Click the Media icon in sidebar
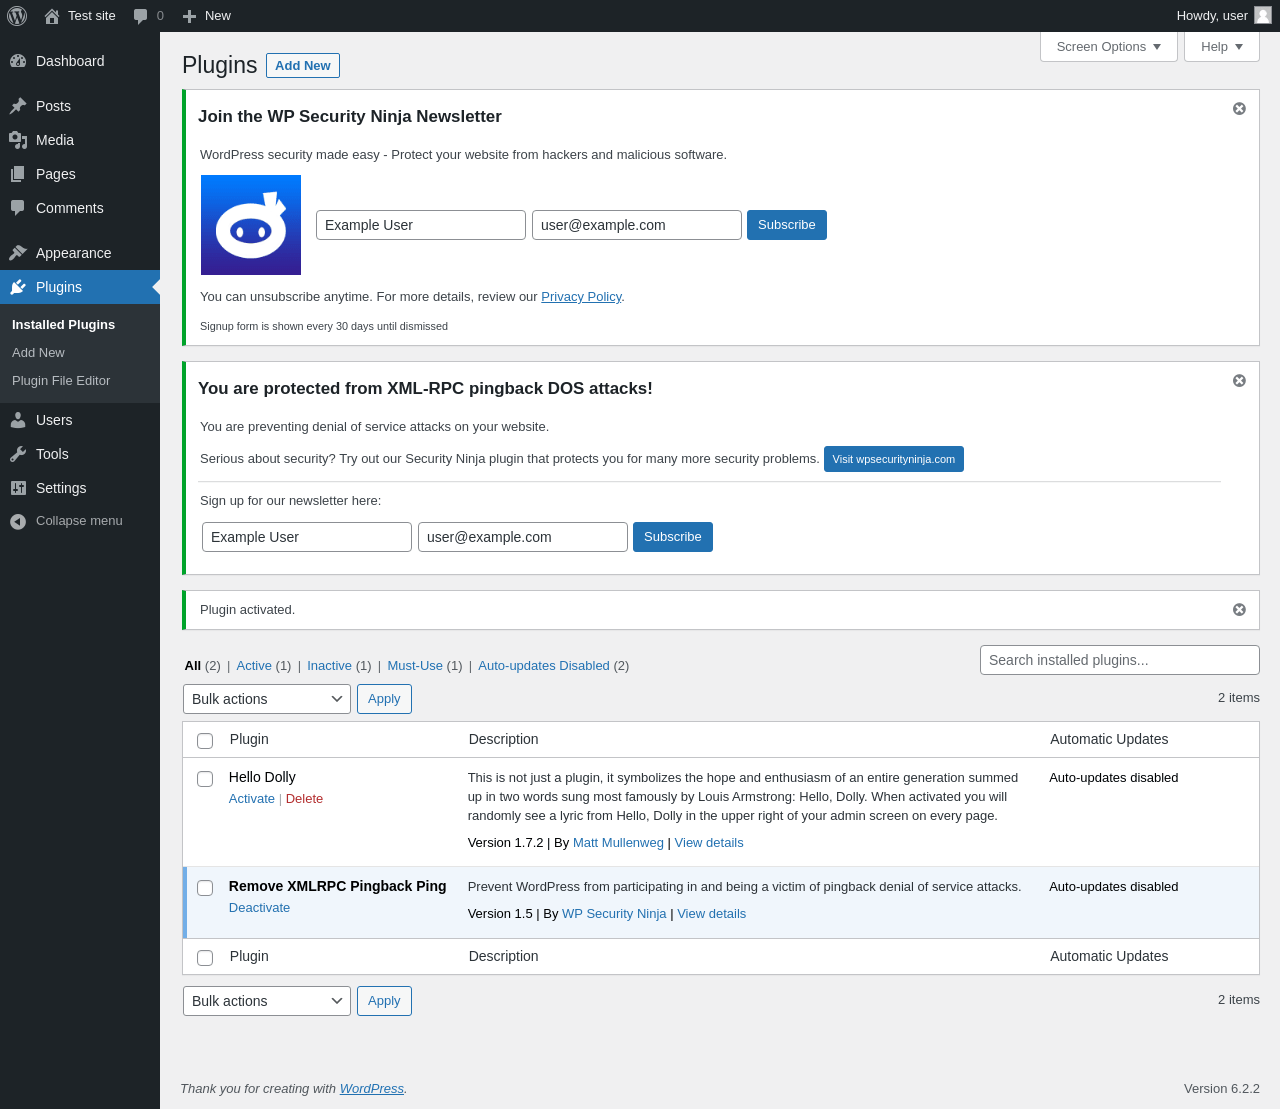 [x=18, y=140]
